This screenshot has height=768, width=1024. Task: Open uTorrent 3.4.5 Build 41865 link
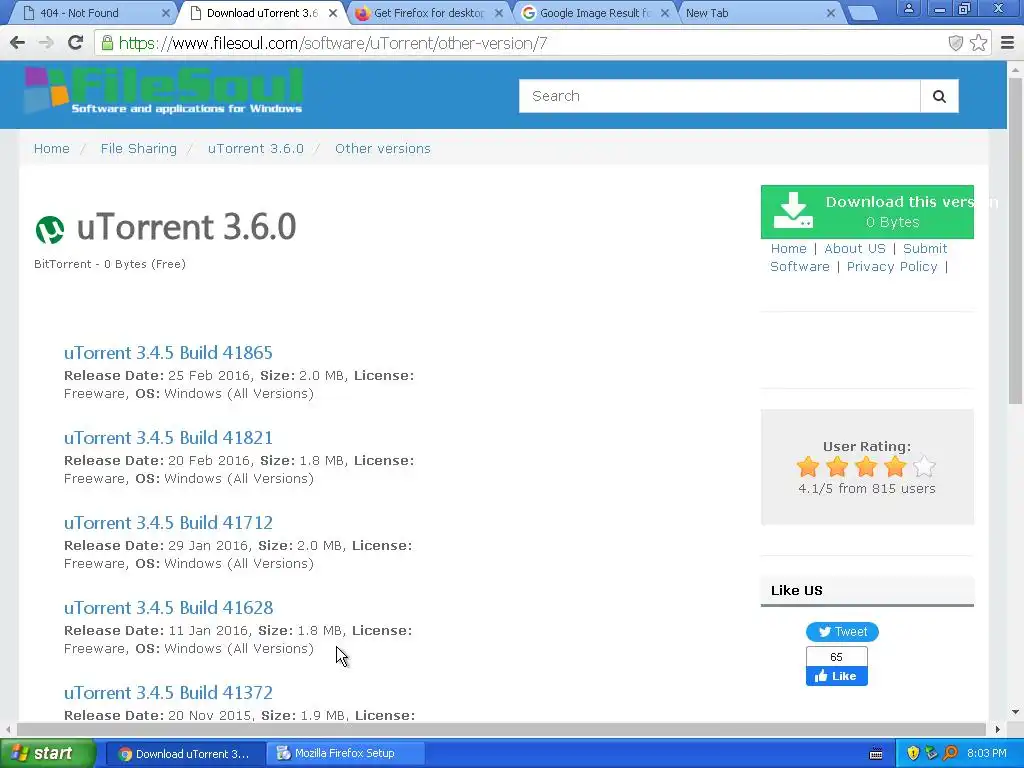pyautogui.click(x=168, y=353)
